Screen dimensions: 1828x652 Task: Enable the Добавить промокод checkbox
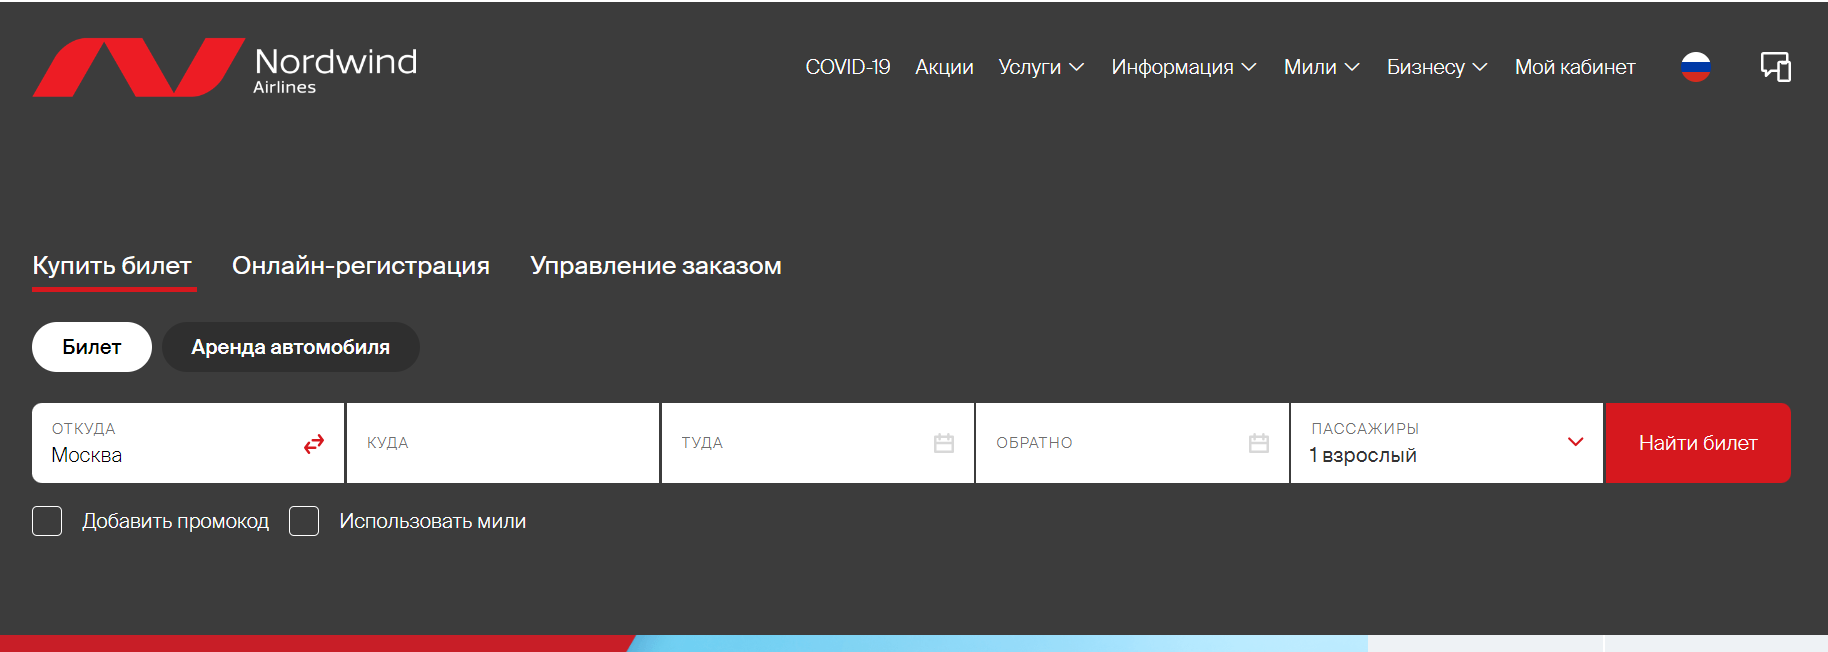pyautogui.click(x=47, y=521)
